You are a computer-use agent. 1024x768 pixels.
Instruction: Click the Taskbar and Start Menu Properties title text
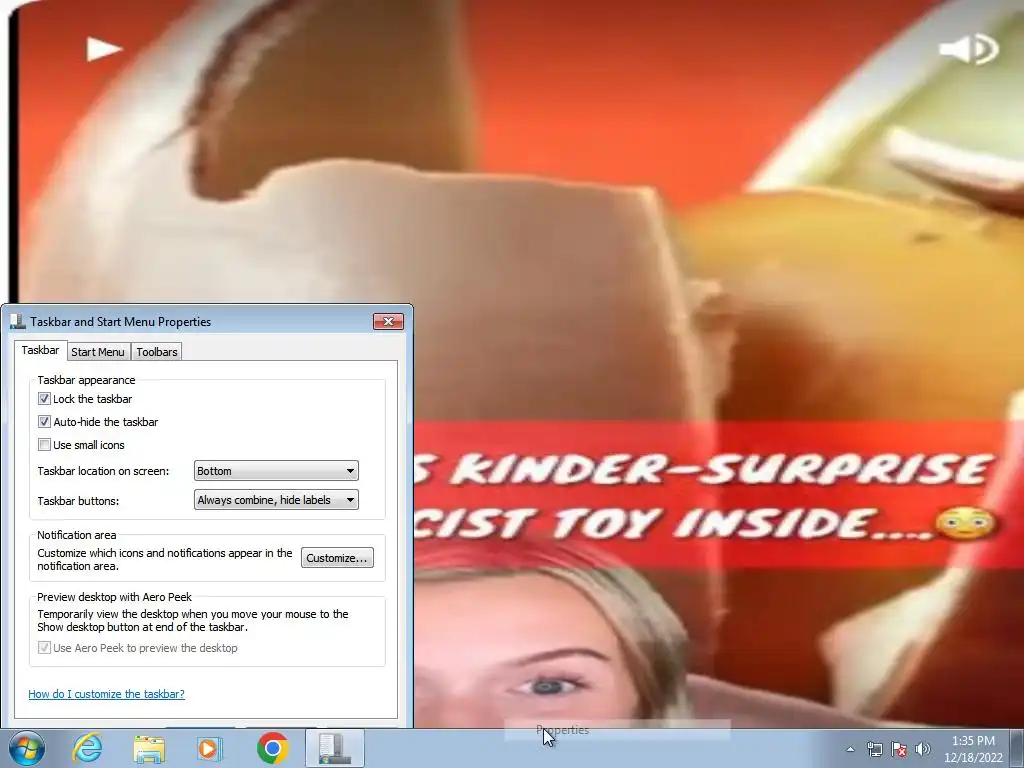[x=121, y=322]
